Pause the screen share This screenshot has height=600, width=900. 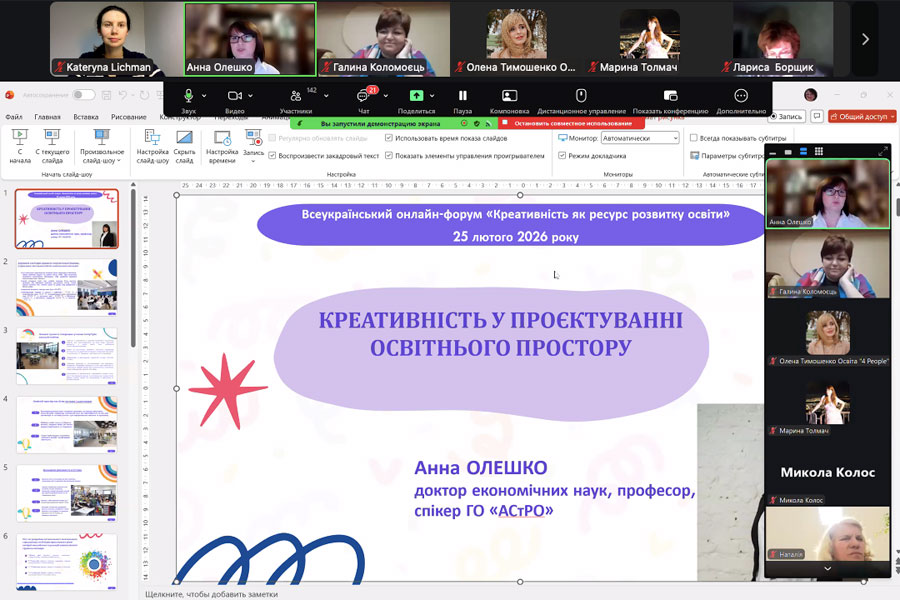[463, 96]
